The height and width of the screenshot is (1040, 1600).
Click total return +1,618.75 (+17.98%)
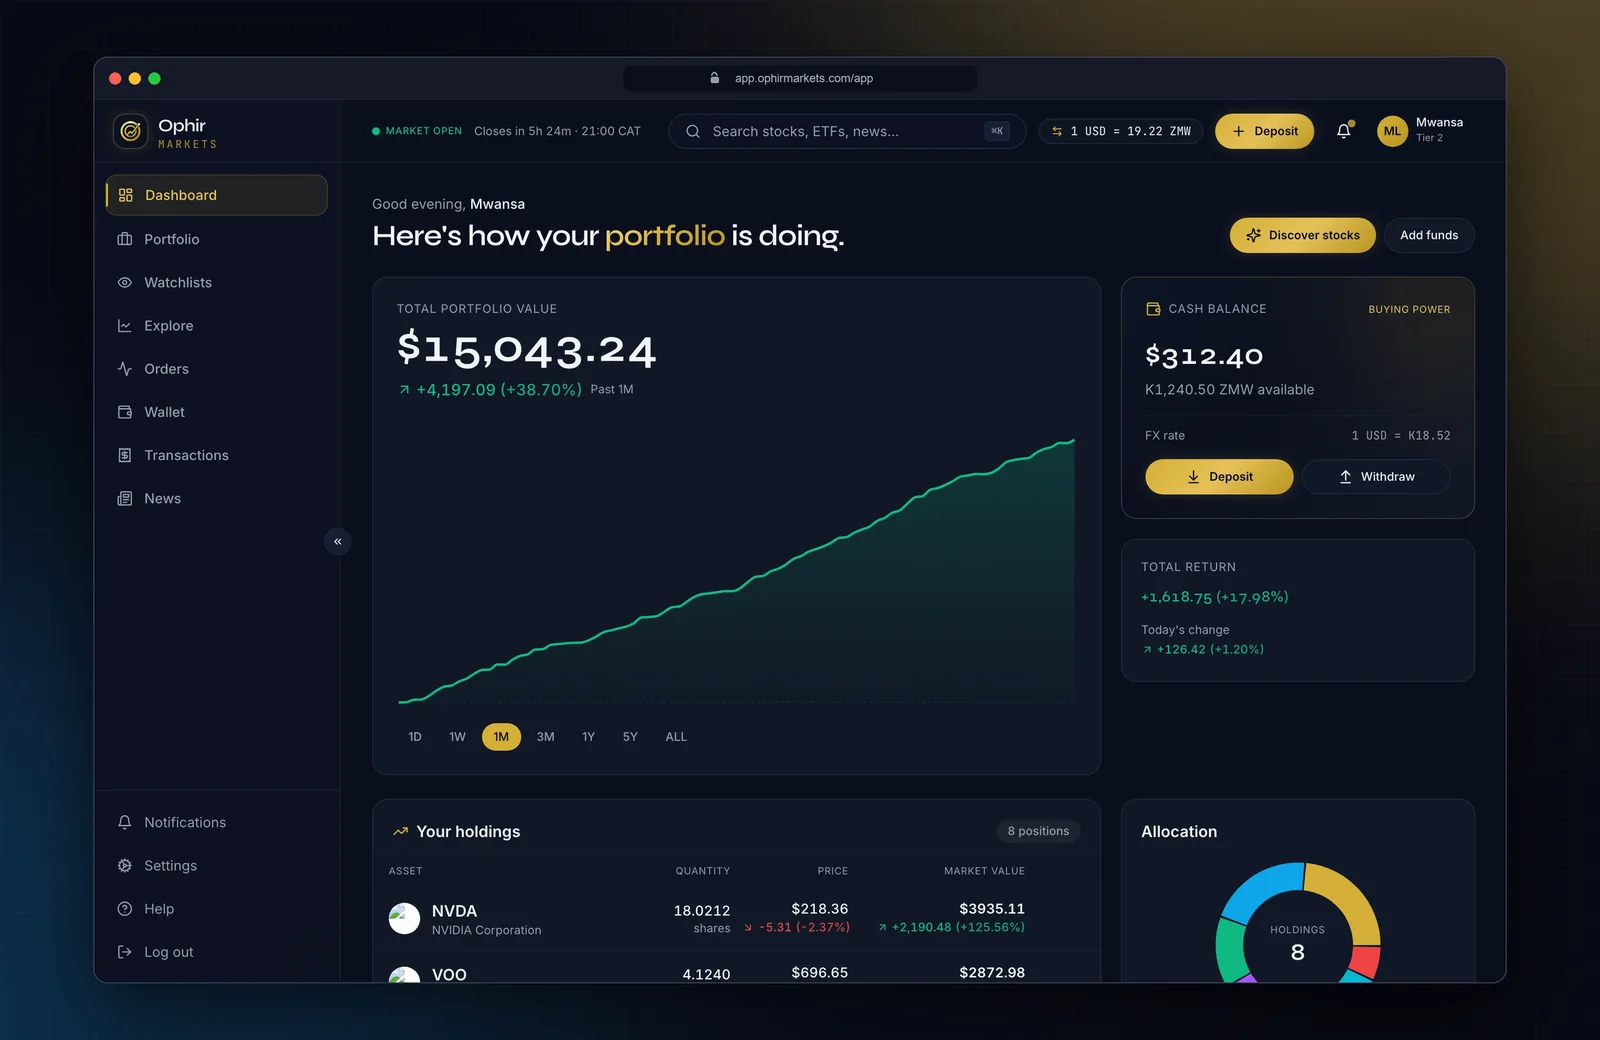[1214, 597]
